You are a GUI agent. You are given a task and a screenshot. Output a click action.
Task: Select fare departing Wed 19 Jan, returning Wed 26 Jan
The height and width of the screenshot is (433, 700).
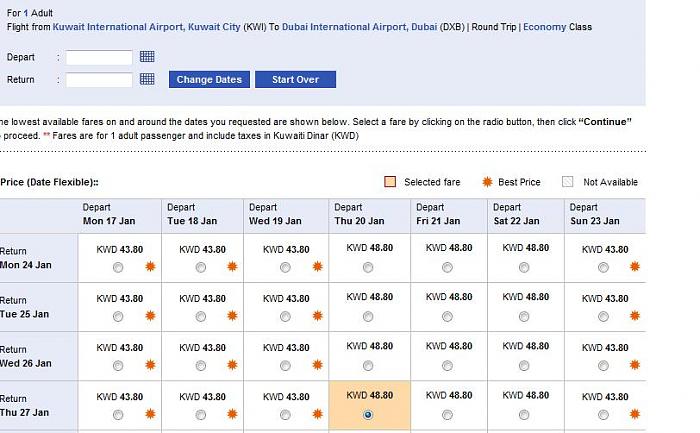tap(285, 365)
